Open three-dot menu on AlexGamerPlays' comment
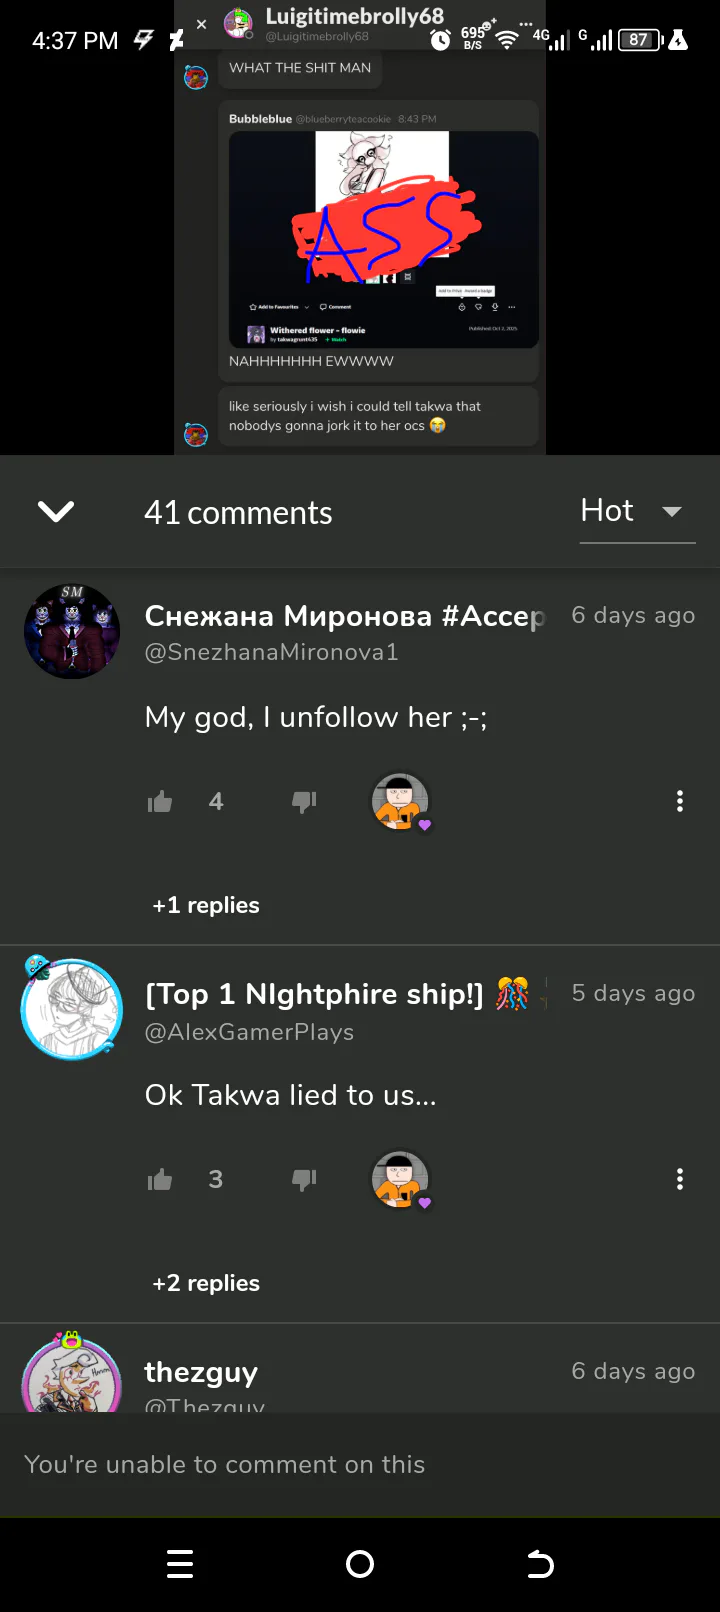The width and height of the screenshot is (720, 1612). click(680, 1179)
